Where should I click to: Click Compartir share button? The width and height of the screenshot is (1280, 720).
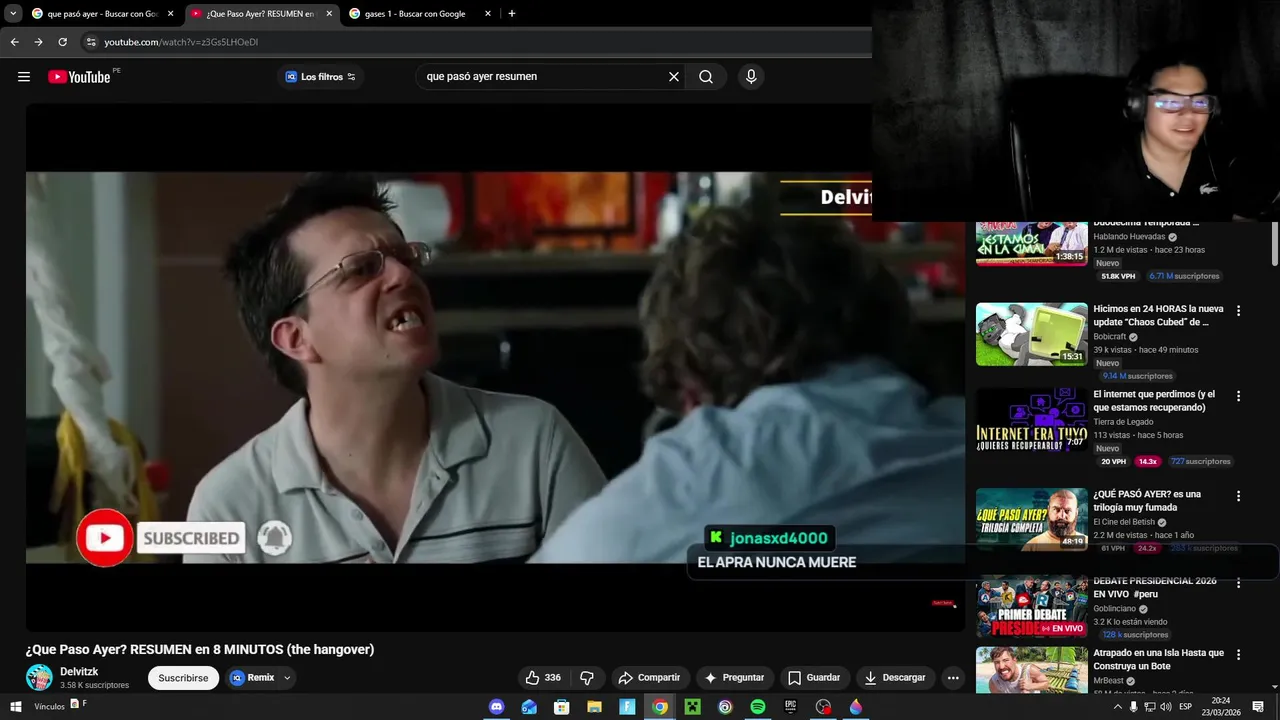tap(649, 677)
